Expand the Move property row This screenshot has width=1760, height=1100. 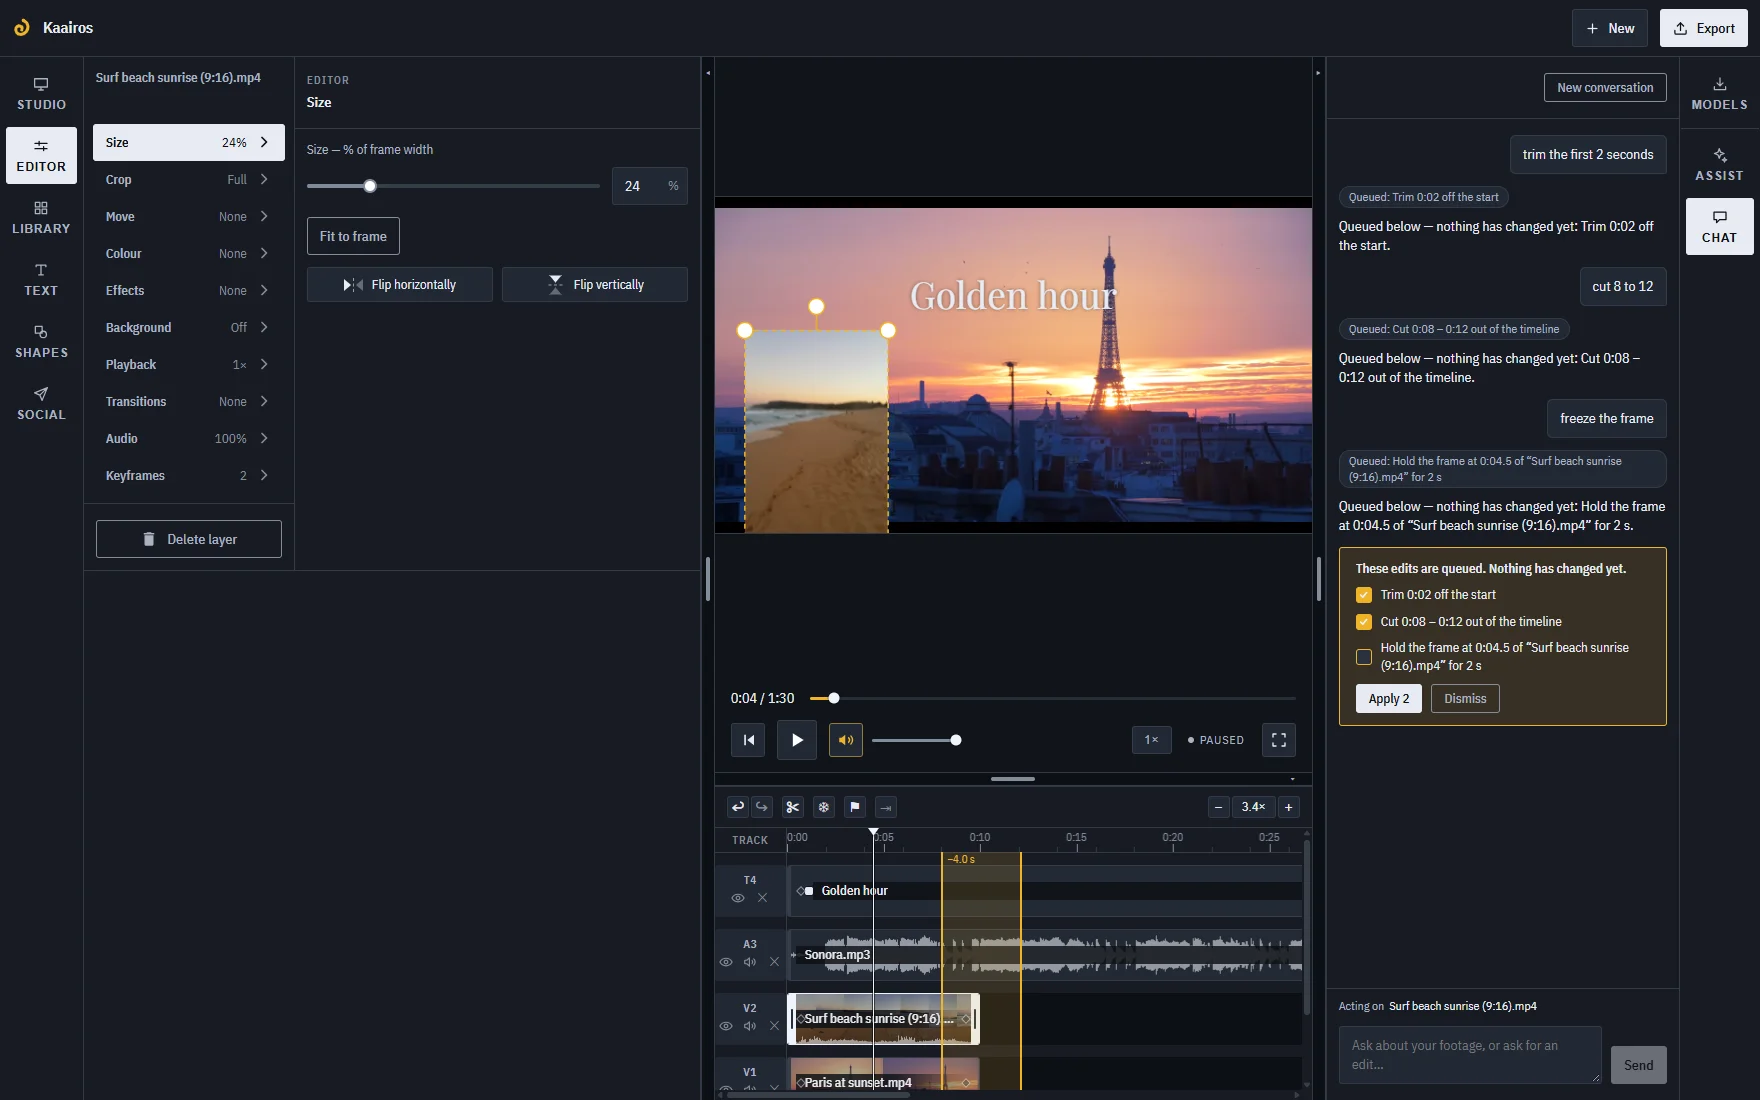[189, 217]
